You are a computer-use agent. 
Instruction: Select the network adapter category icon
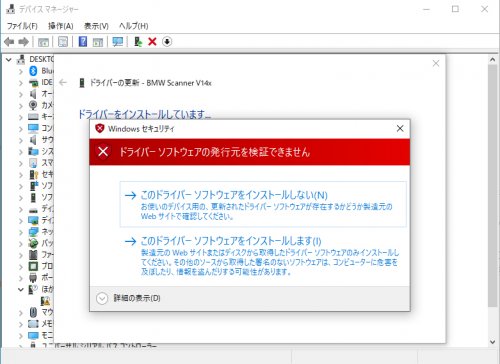click(33, 231)
